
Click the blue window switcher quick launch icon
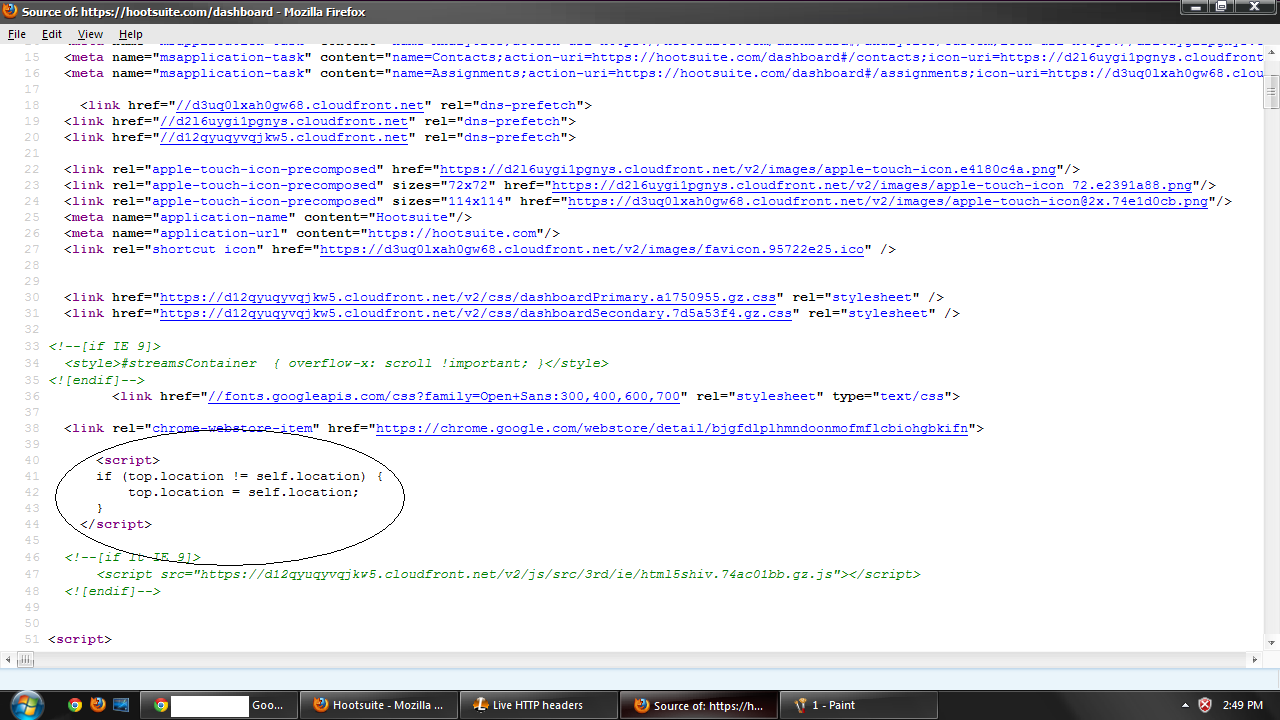pyautogui.click(x=120, y=705)
